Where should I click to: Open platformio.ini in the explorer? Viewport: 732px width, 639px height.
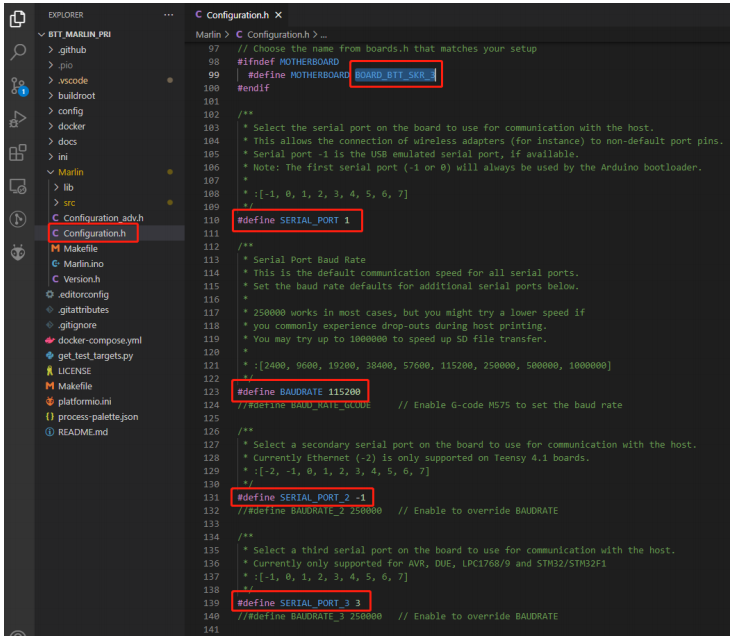point(84,401)
